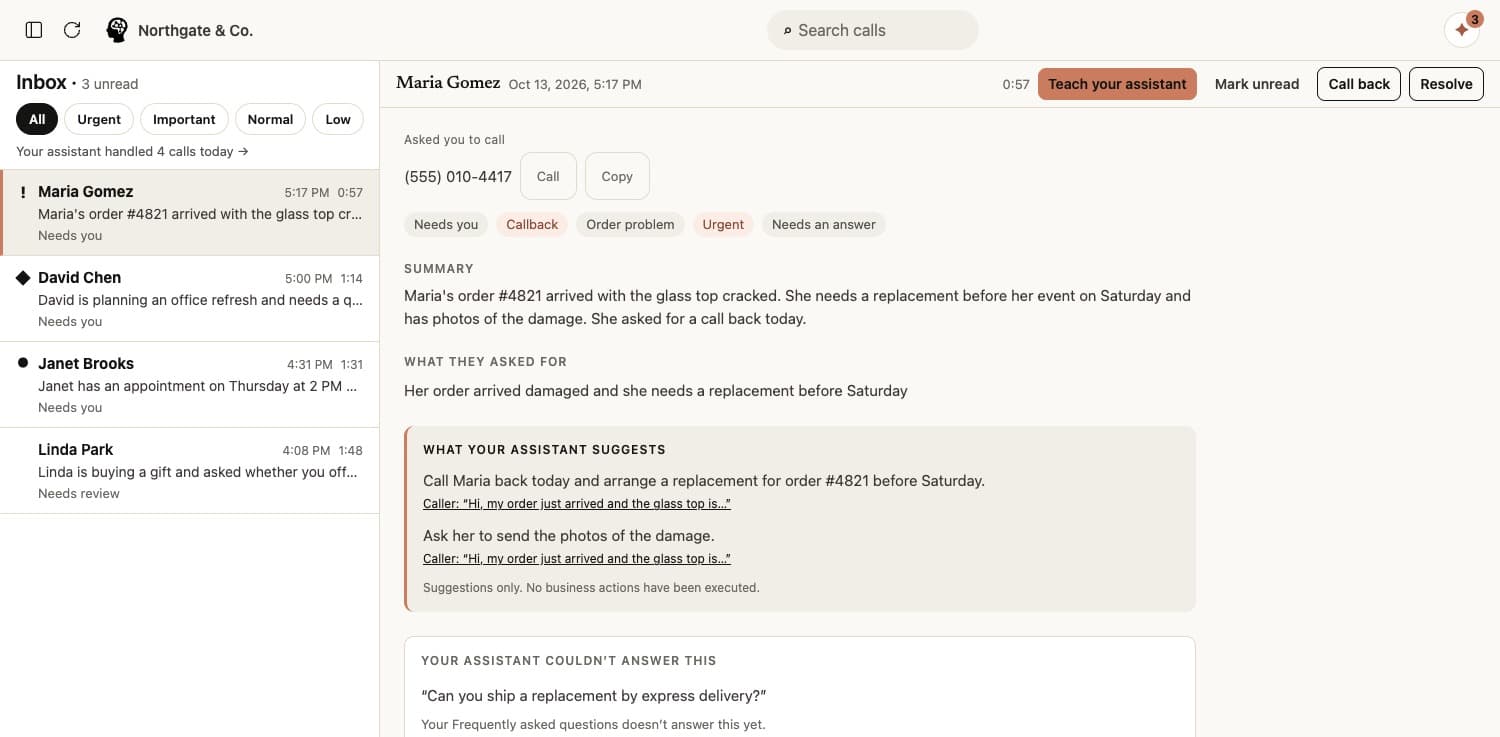Click the Maria Gomez name in call header

click(448, 83)
